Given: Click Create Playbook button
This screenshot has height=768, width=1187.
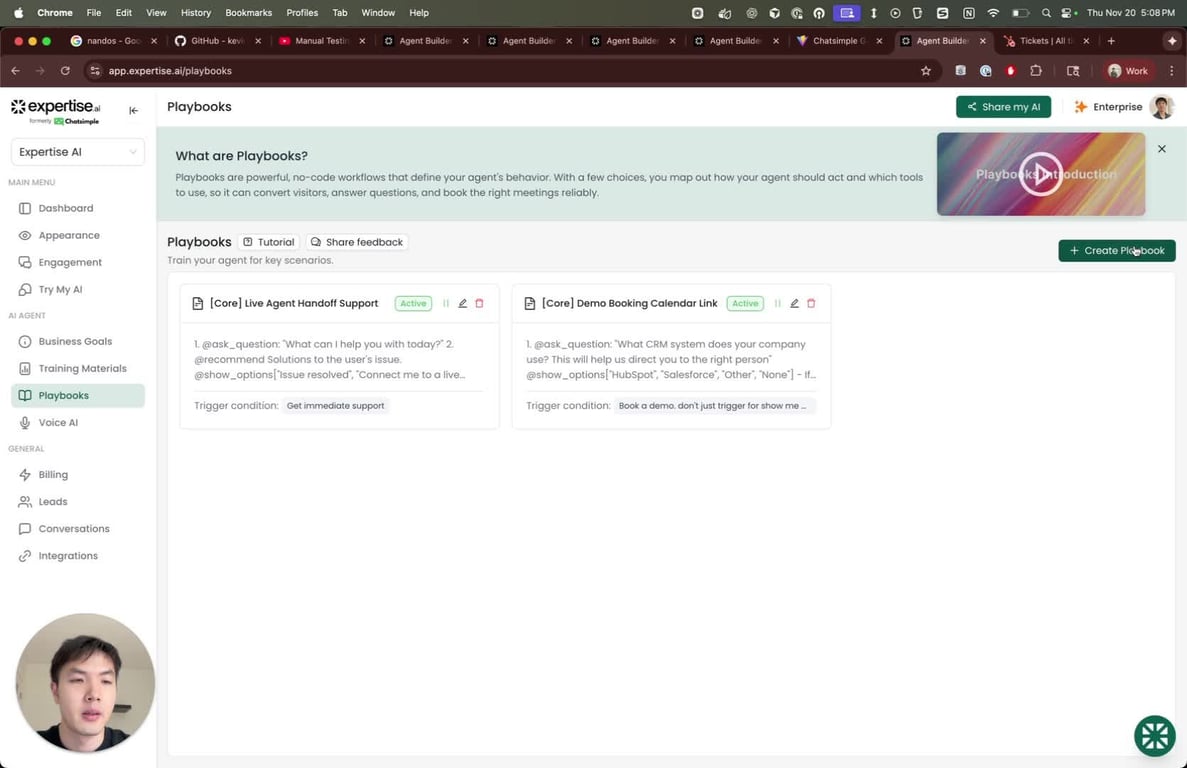Looking at the screenshot, I should coord(1117,250).
